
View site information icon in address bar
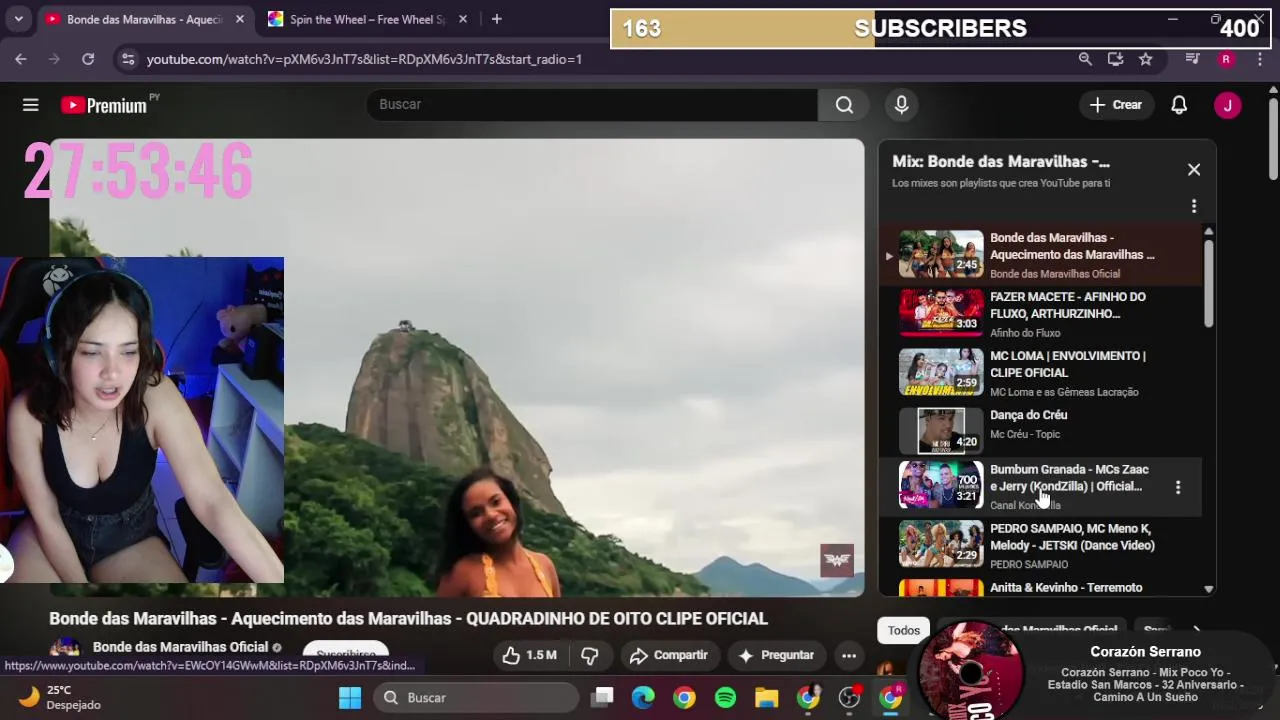point(127,59)
